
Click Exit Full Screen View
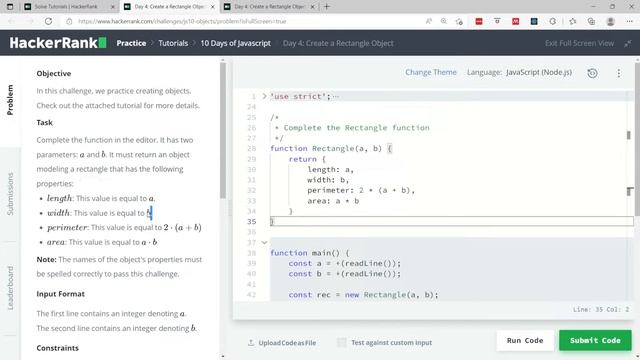tap(579, 43)
